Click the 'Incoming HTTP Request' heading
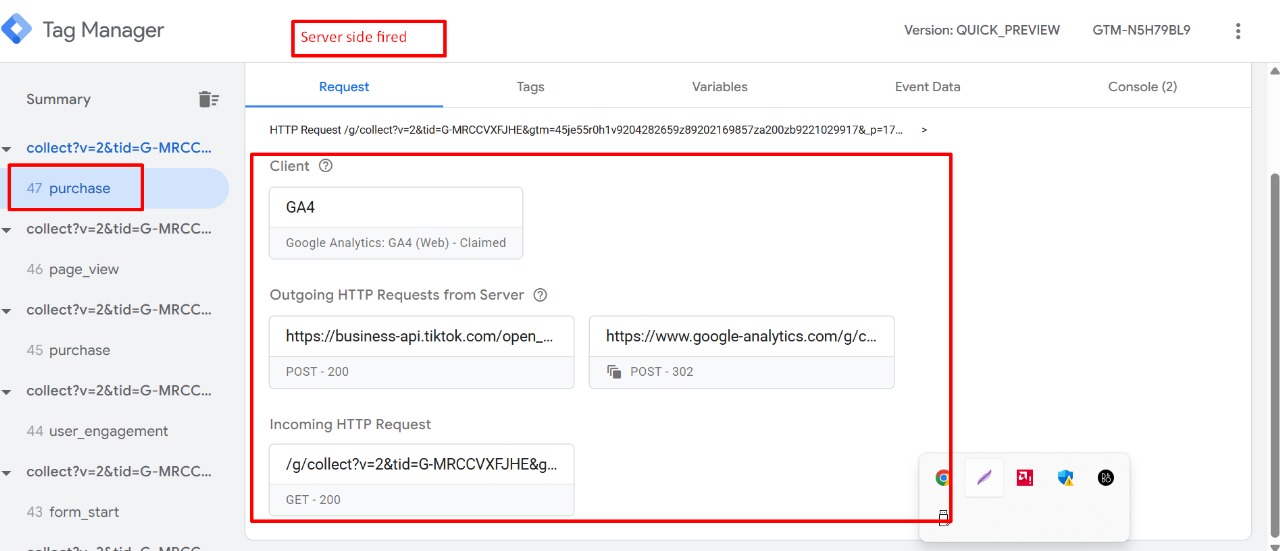 point(350,424)
